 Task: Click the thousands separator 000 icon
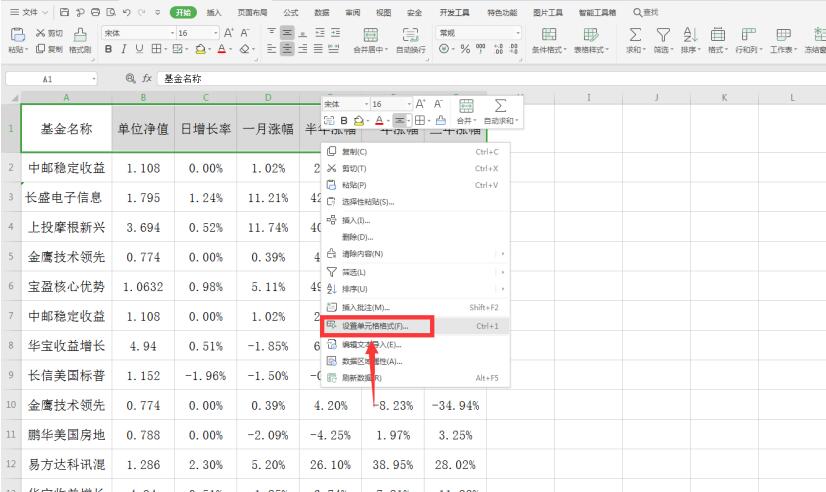click(480, 49)
